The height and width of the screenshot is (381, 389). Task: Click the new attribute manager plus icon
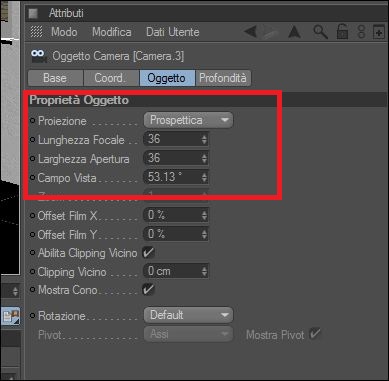(x=379, y=33)
